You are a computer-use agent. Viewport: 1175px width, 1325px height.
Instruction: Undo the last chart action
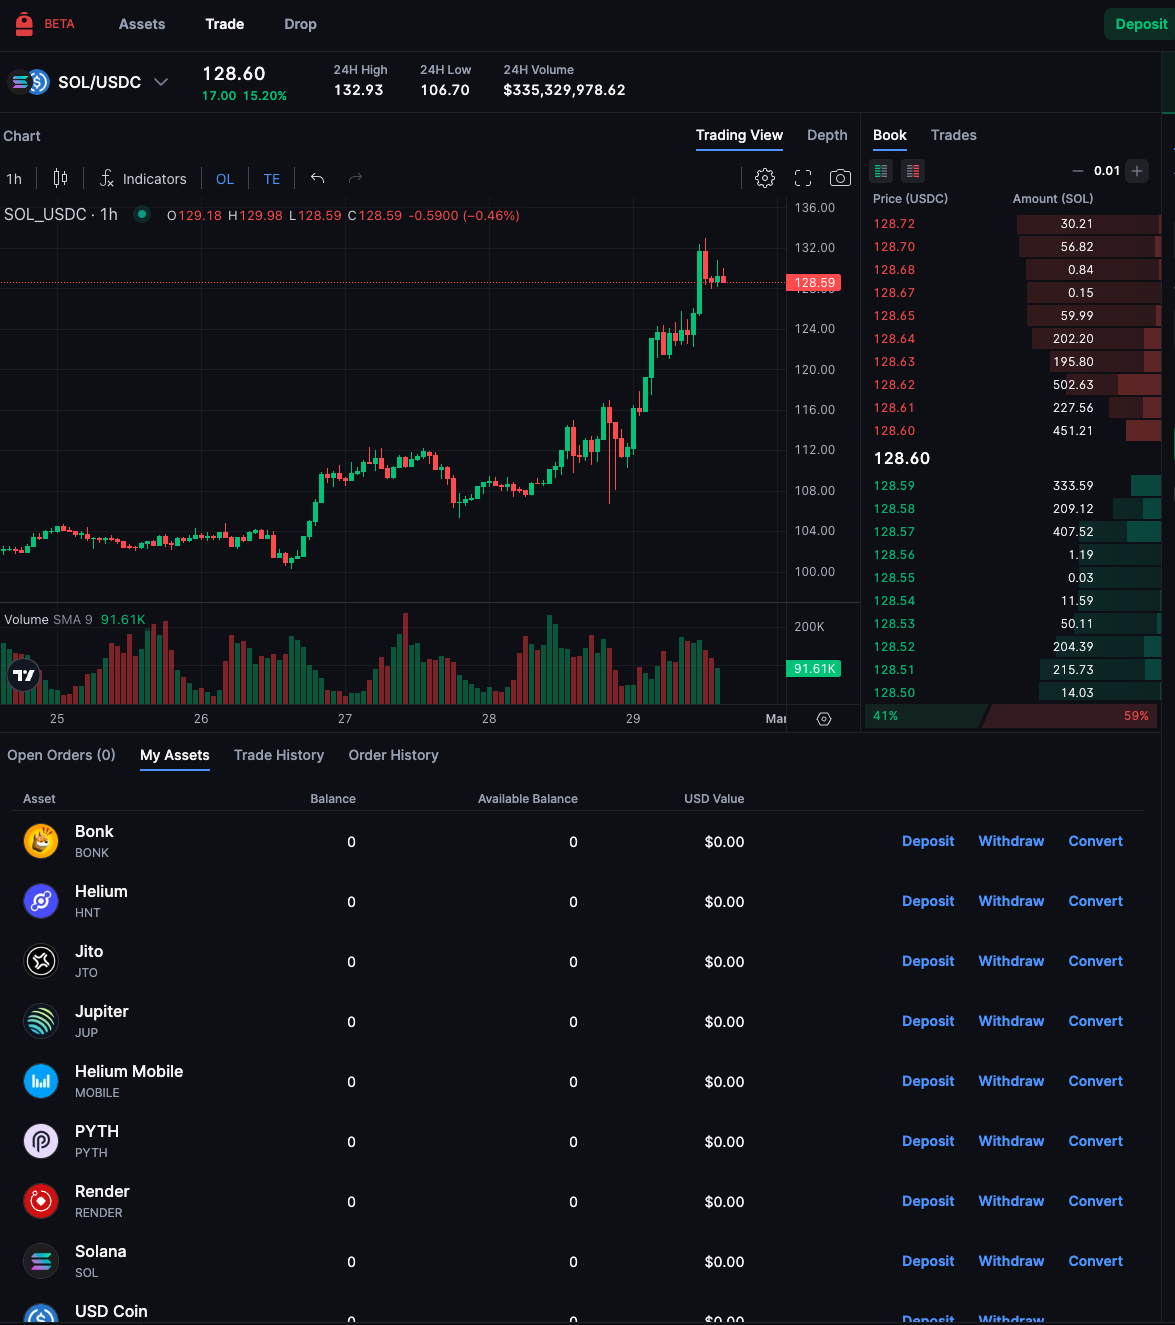[x=317, y=178]
